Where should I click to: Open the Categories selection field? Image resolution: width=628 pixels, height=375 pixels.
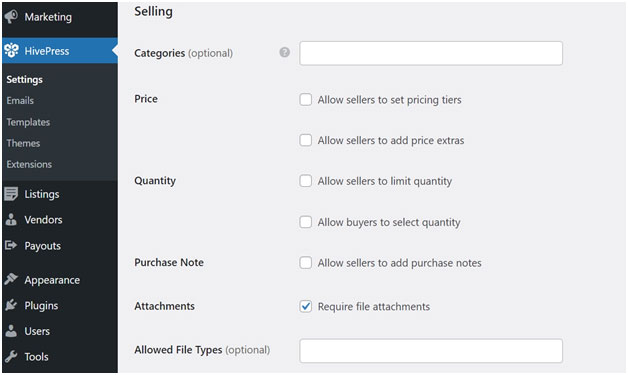click(431, 53)
